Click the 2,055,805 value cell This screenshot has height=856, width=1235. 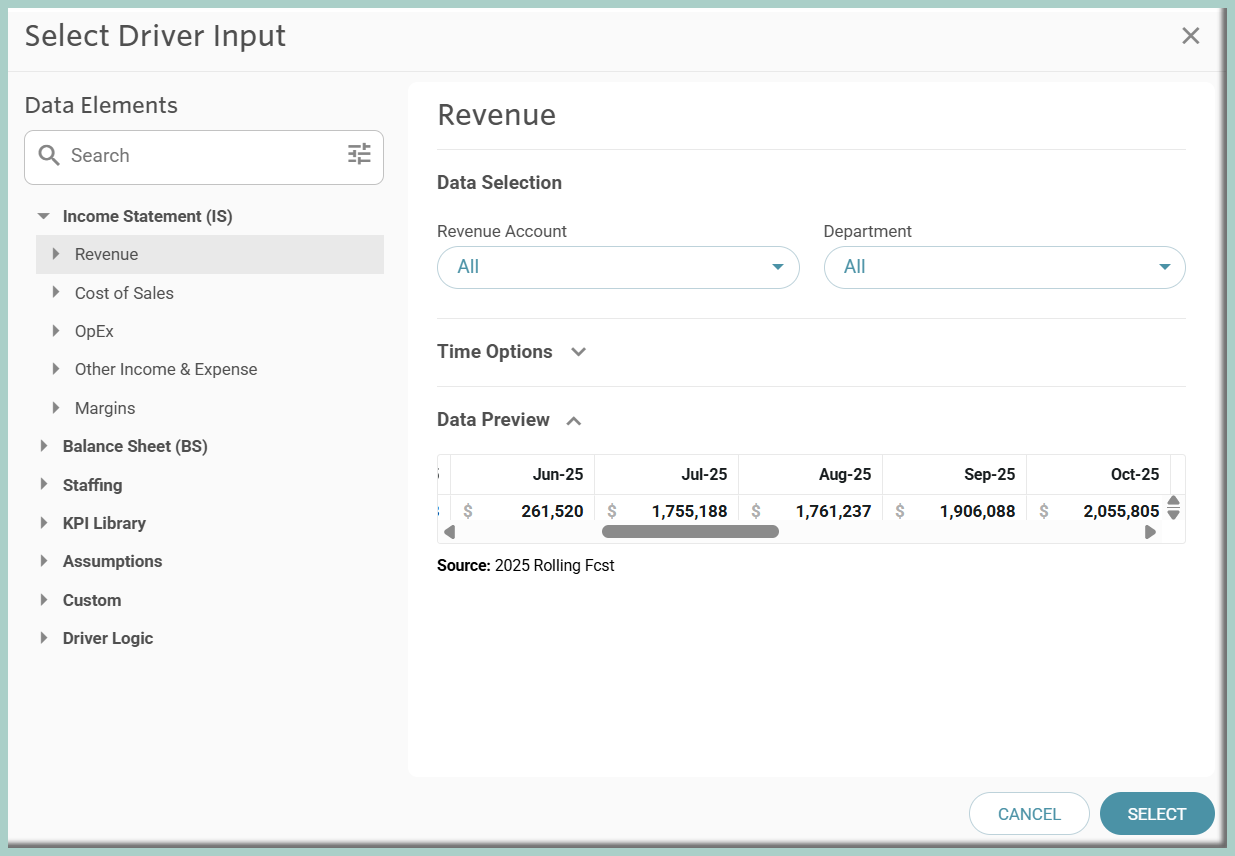[1099, 510]
